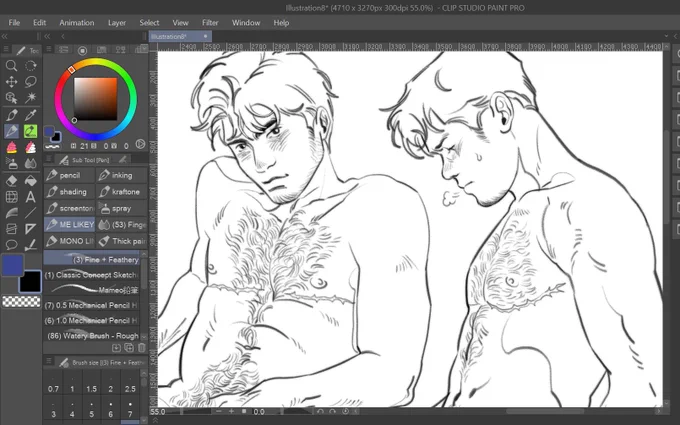Select the Auto select magic wand tool

coord(30,98)
